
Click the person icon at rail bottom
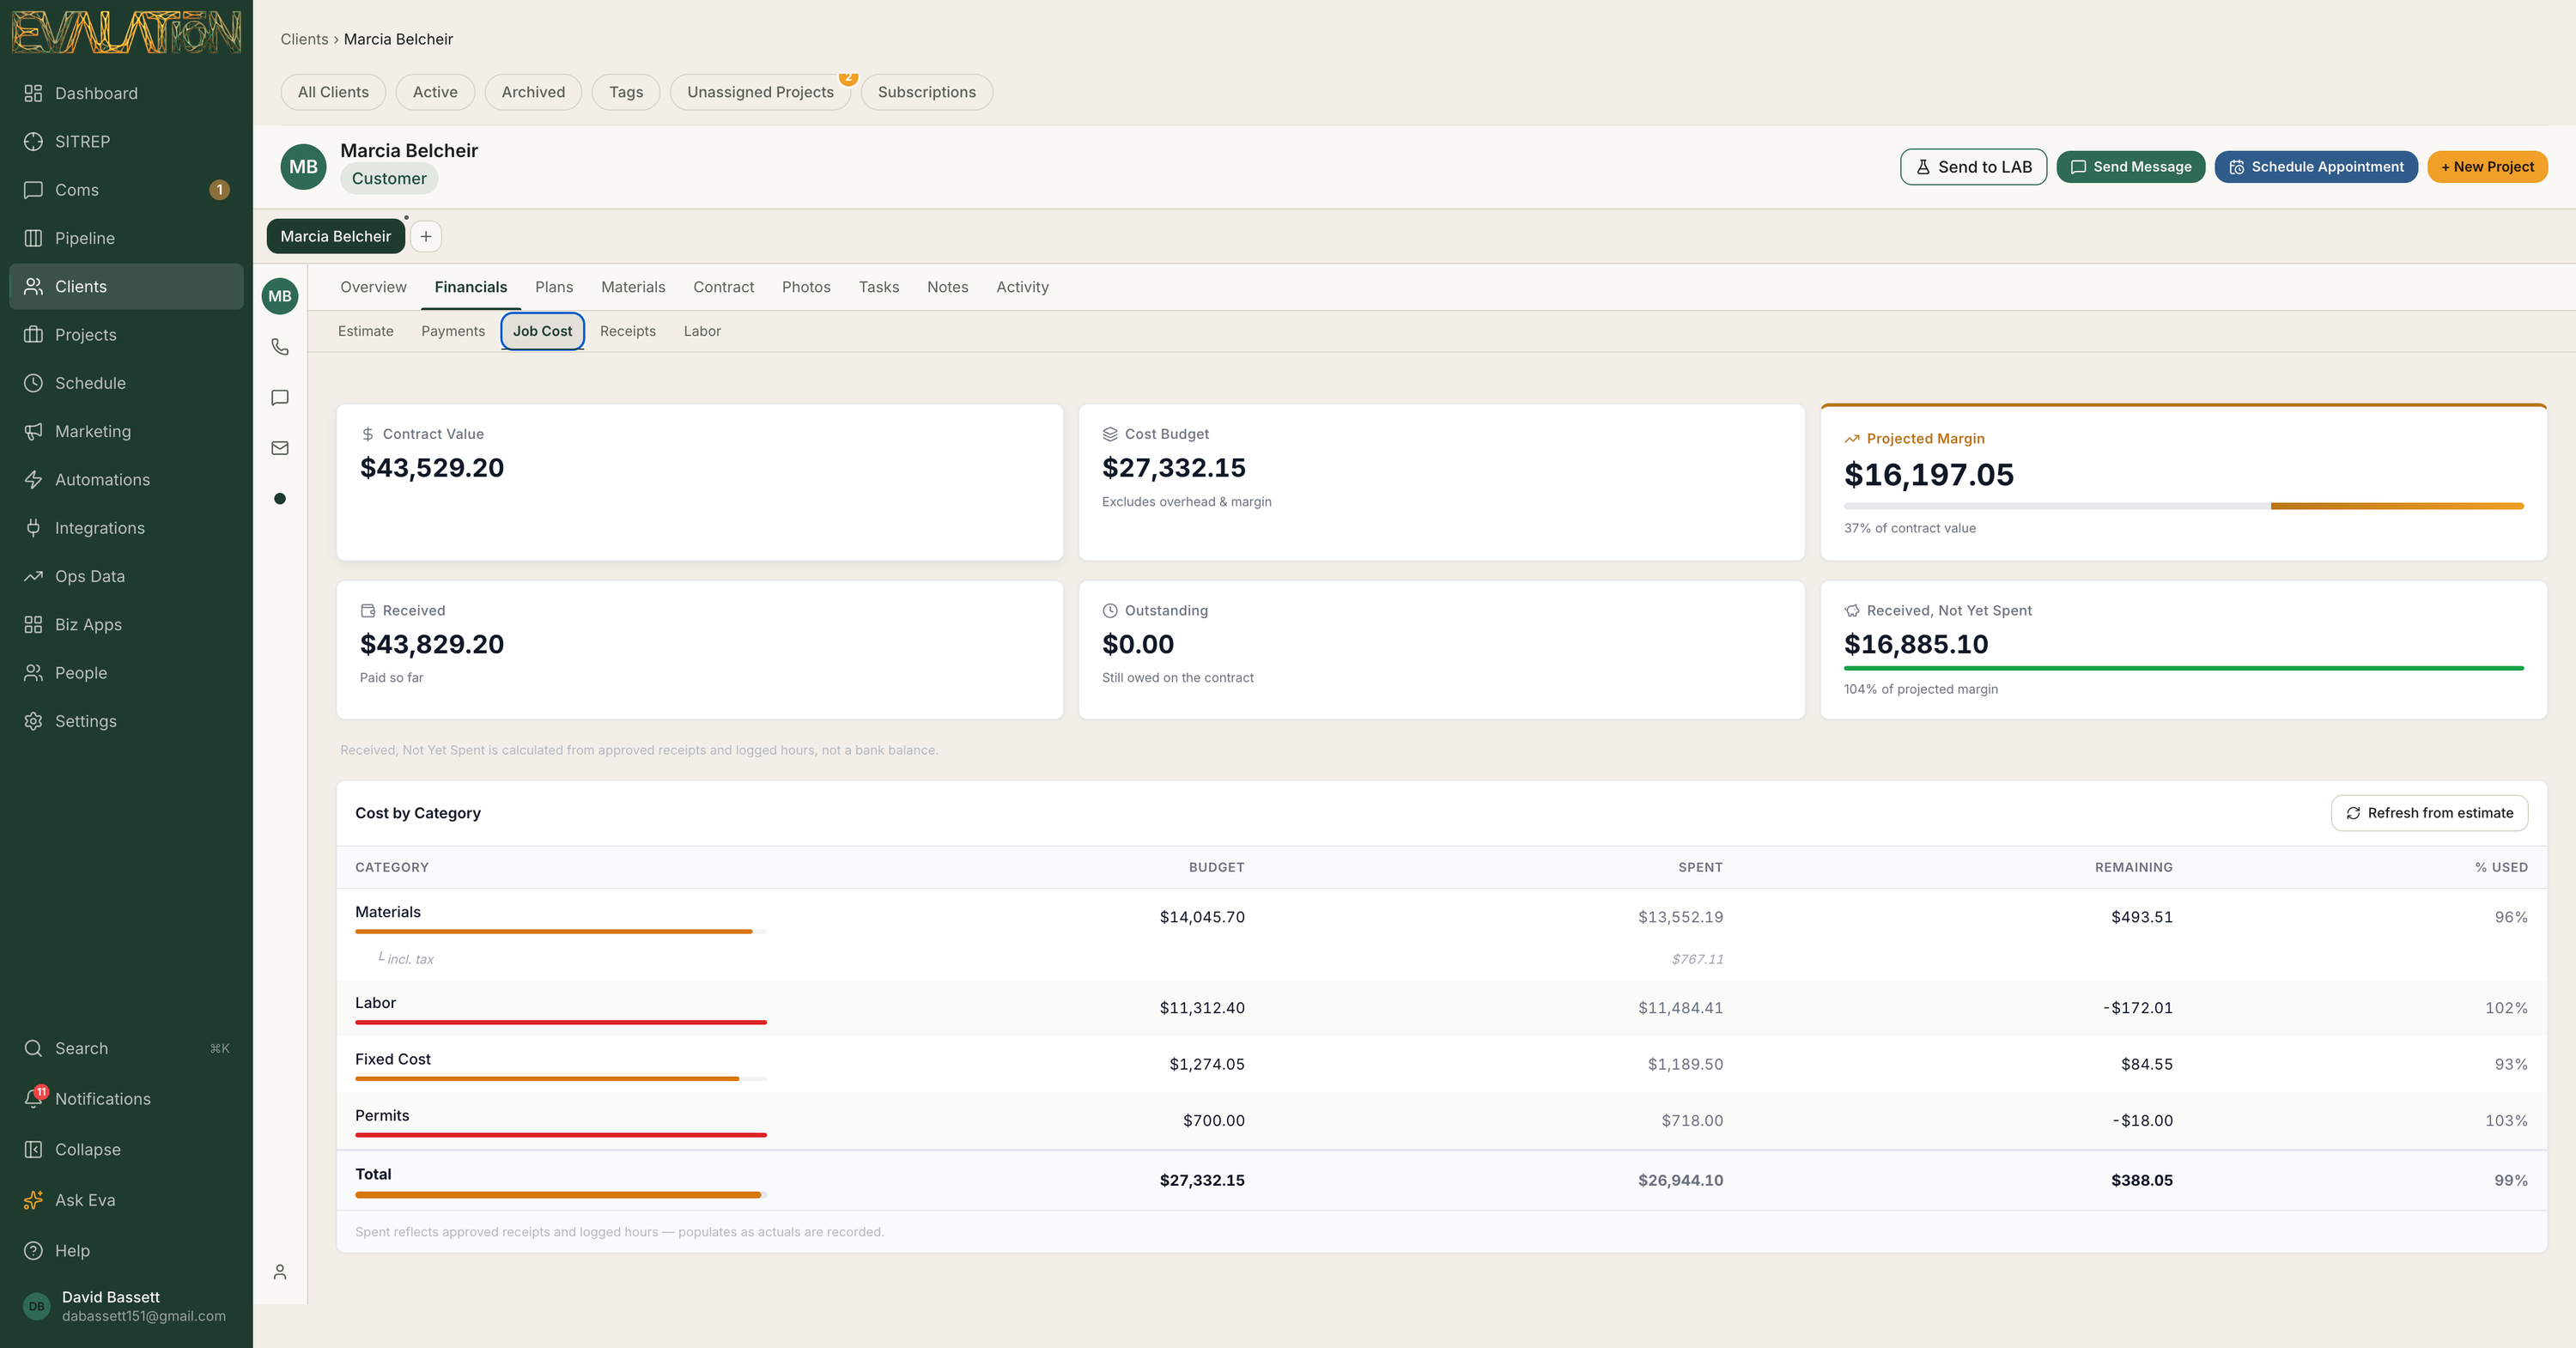point(280,1272)
